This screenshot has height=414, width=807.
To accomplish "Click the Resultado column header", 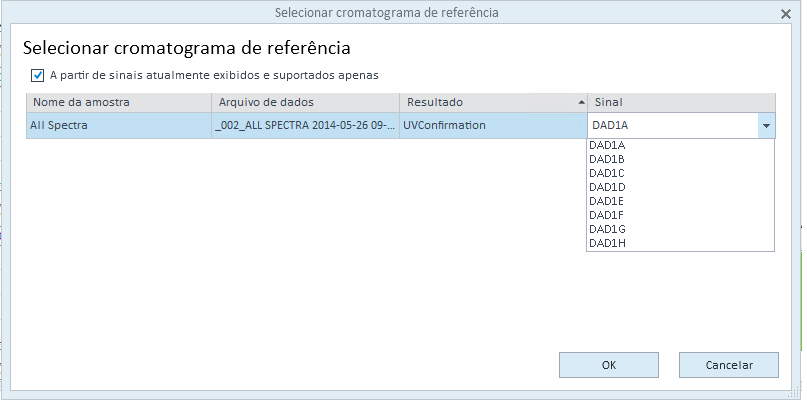I will 494,102.
